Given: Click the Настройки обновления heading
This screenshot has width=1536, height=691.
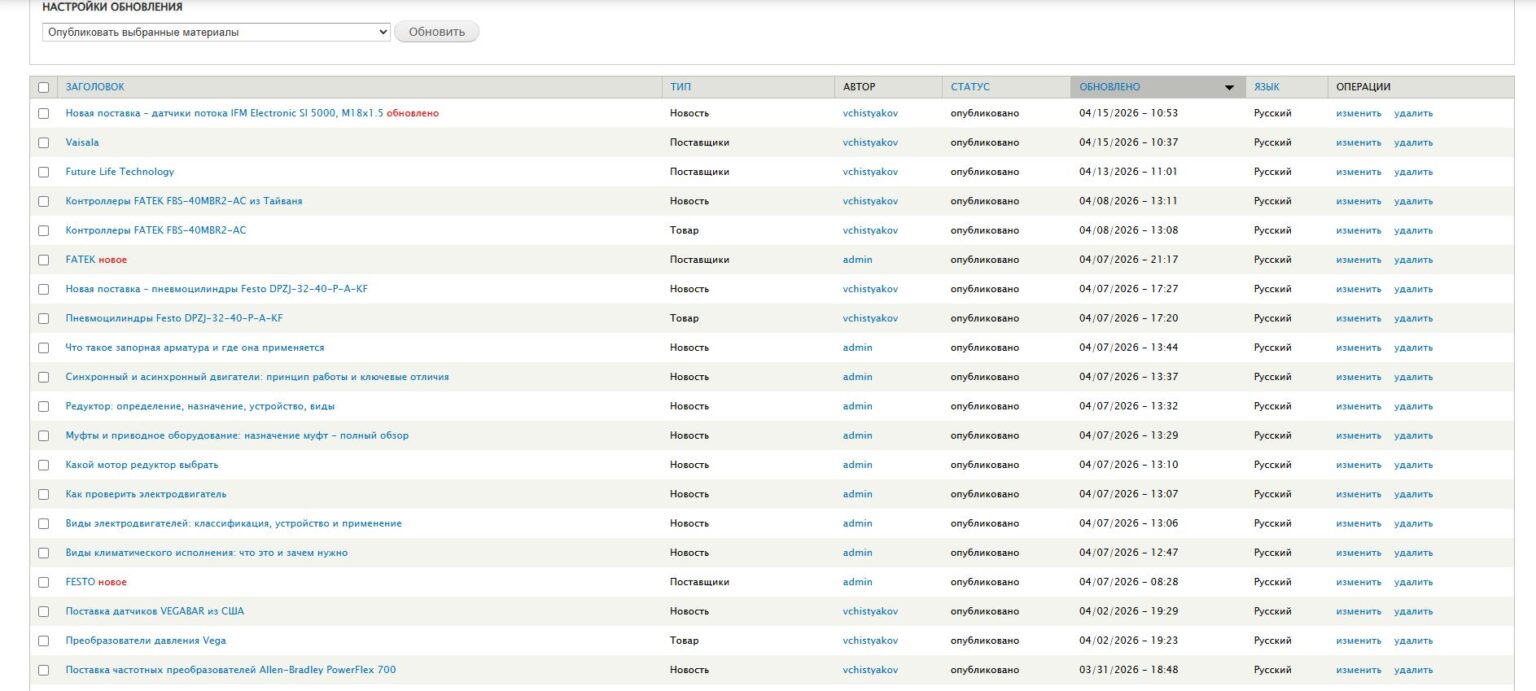Looking at the screenshot, I should 112,7.
